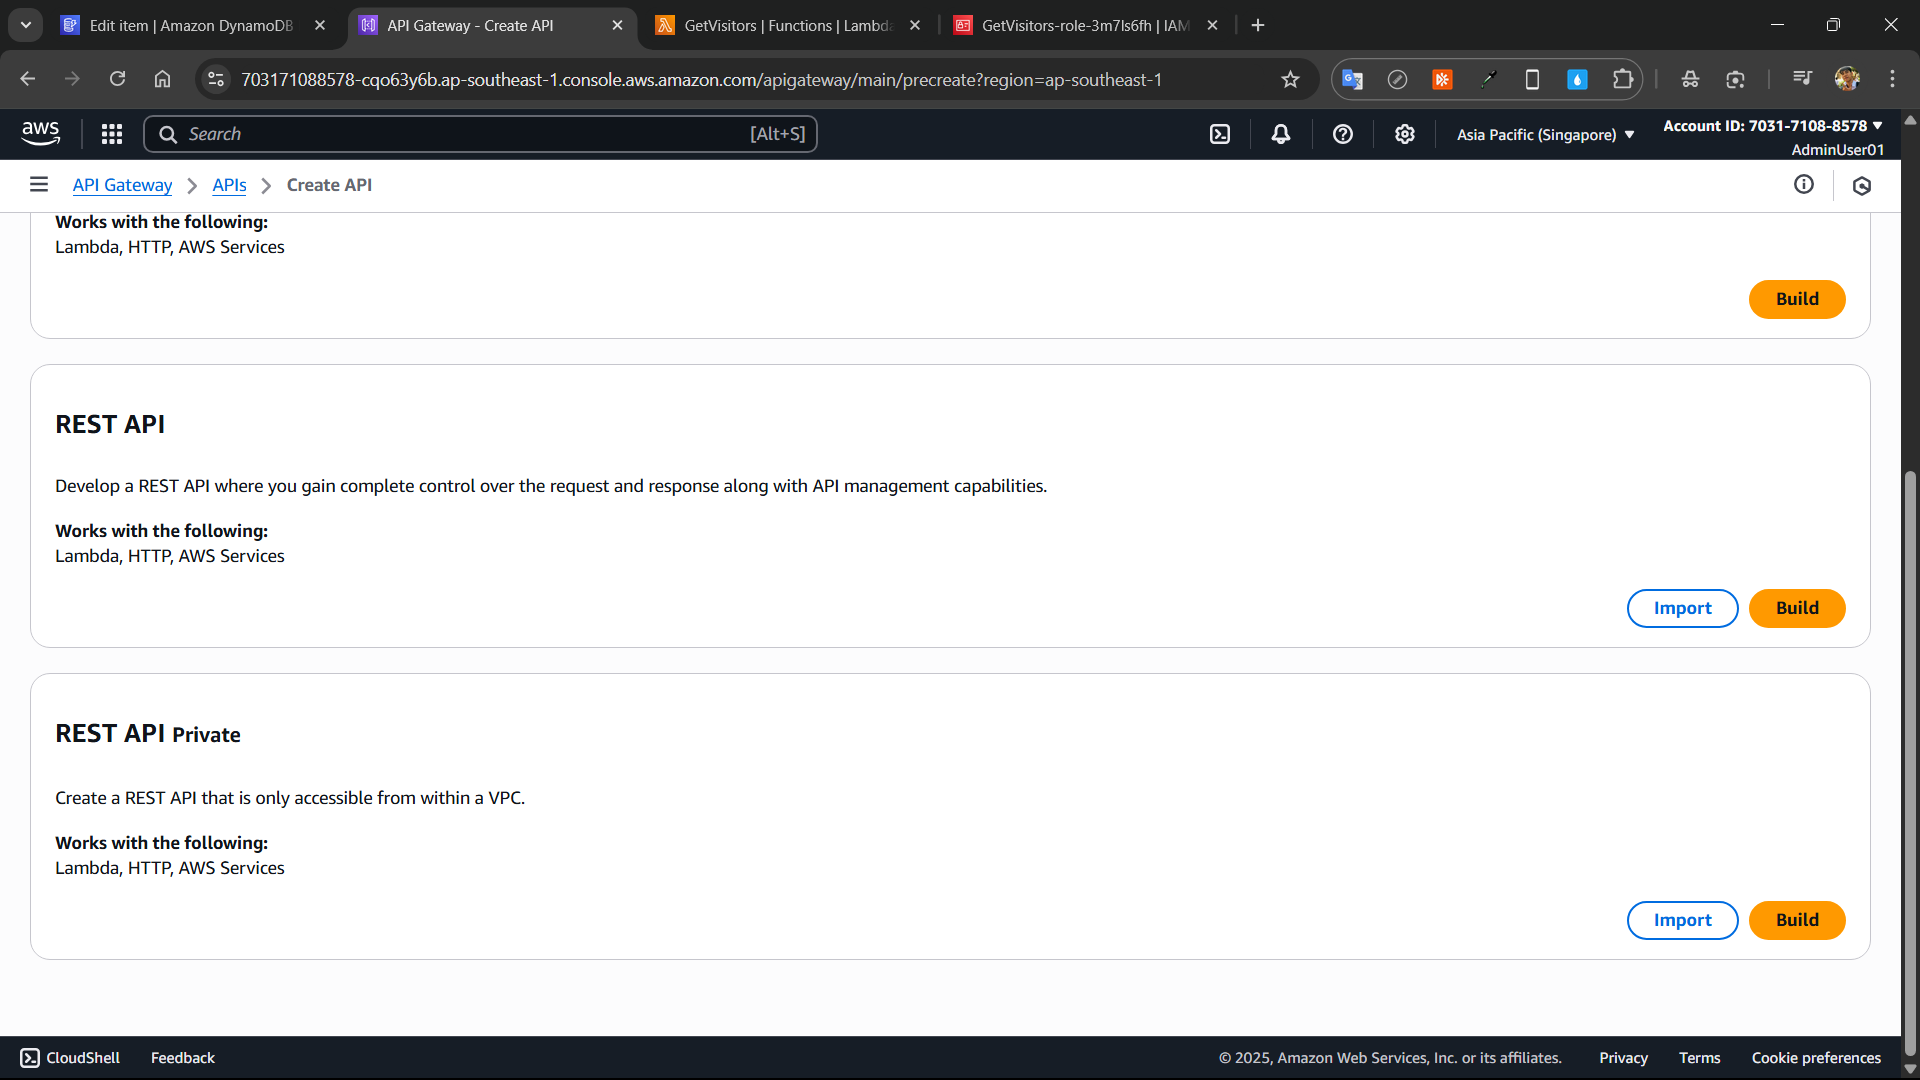Switch to the GetVisitors-role IAM tab
The width and height of the screenshot is (1920, 1080).
[1087, 25]
